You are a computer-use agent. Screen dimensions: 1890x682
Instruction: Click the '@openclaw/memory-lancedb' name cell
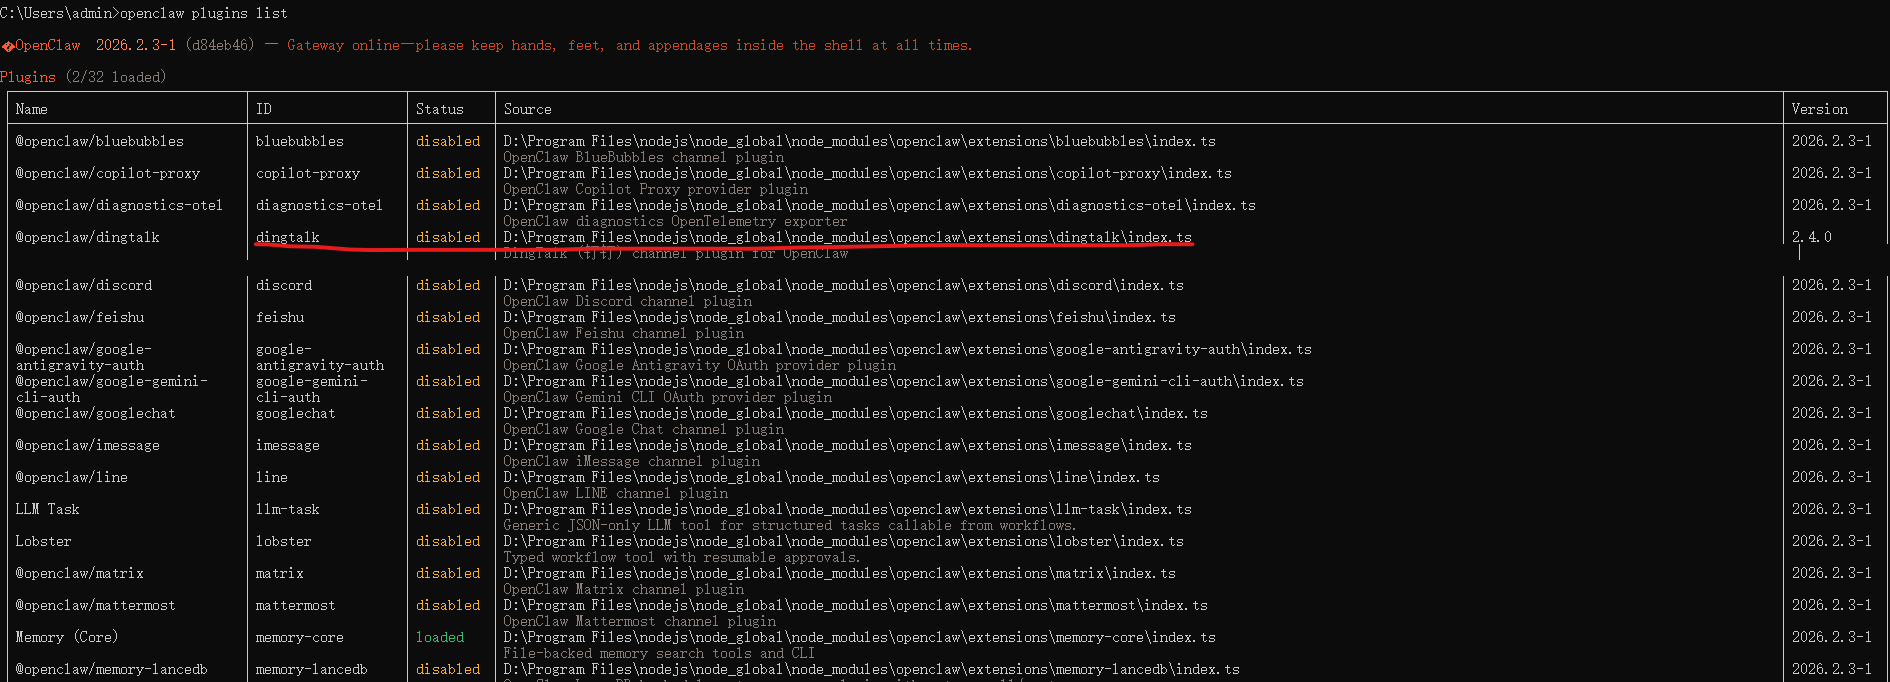[112, 669]
